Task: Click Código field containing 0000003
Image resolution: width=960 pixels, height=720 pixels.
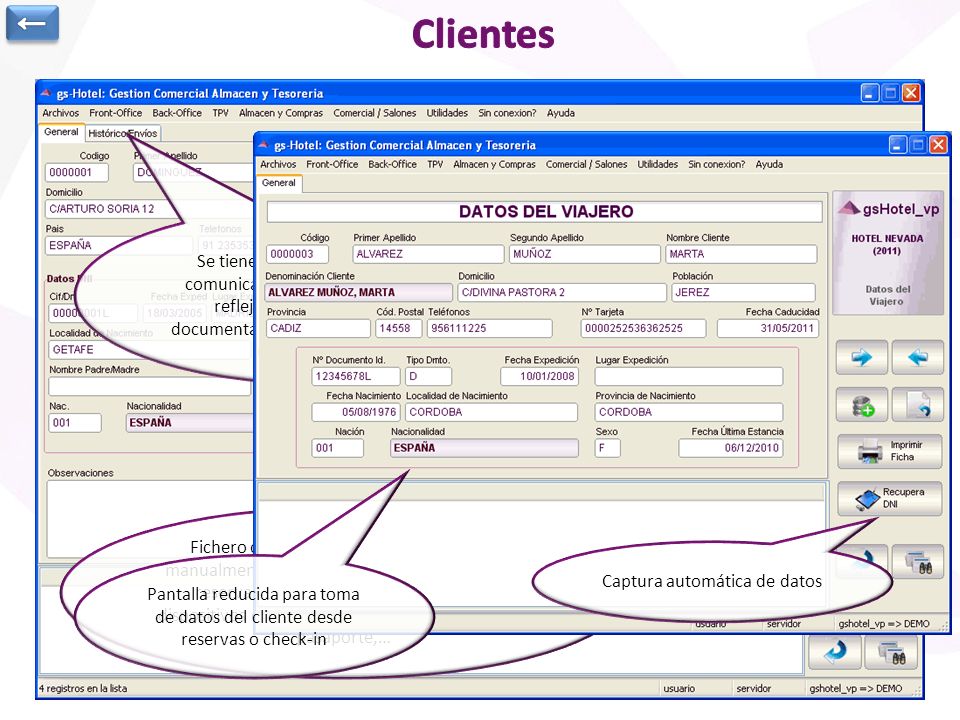Action: (x=298, y=253)
